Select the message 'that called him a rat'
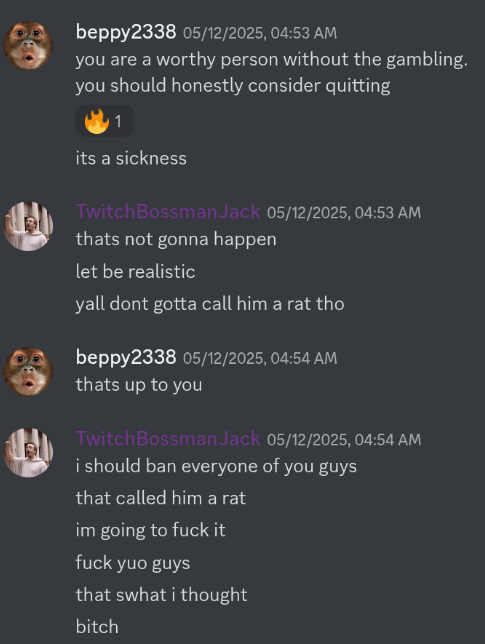This screenshot has width=485, height=644. (x=161, y=498)
